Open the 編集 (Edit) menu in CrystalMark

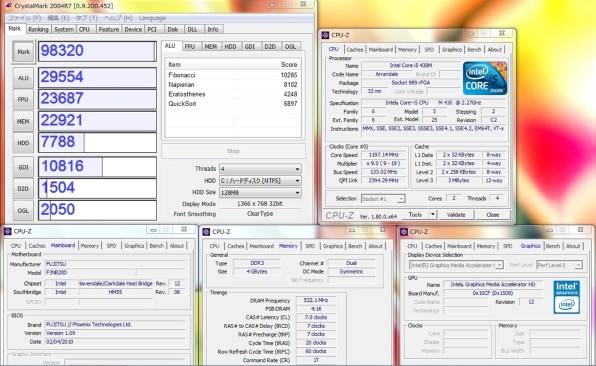click(58, 18)
